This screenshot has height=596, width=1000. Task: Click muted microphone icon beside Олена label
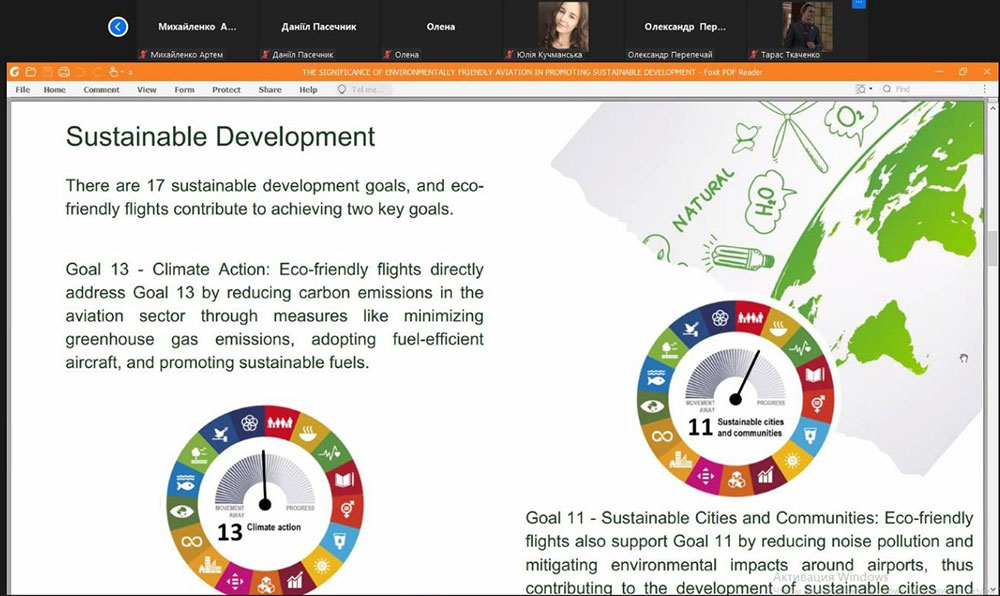tap(387, 55)
